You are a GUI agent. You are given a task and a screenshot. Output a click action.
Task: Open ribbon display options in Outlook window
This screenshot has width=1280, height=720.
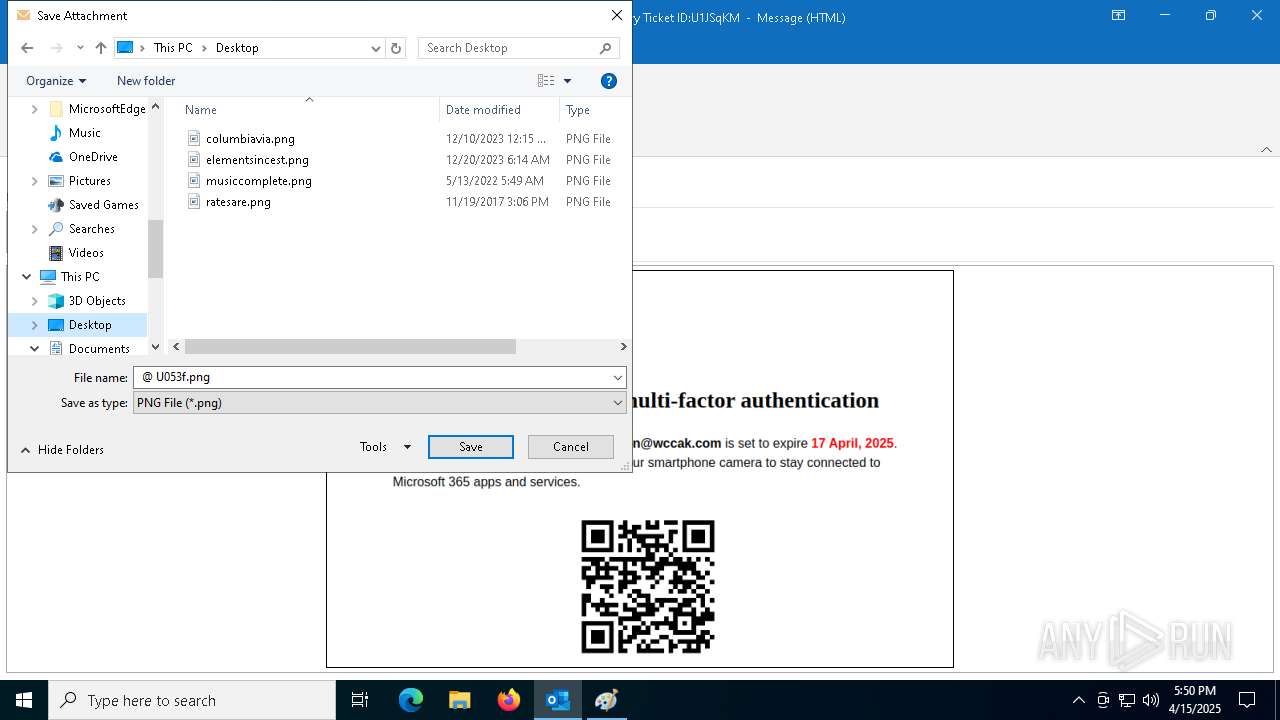tap(1119, 16)
